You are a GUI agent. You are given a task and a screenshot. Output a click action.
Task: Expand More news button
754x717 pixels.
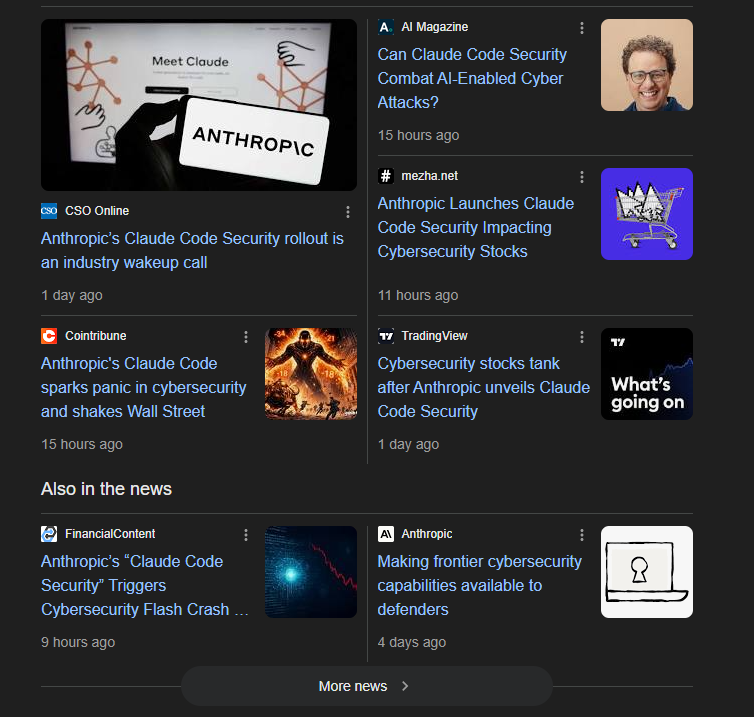tap(366, 686)
